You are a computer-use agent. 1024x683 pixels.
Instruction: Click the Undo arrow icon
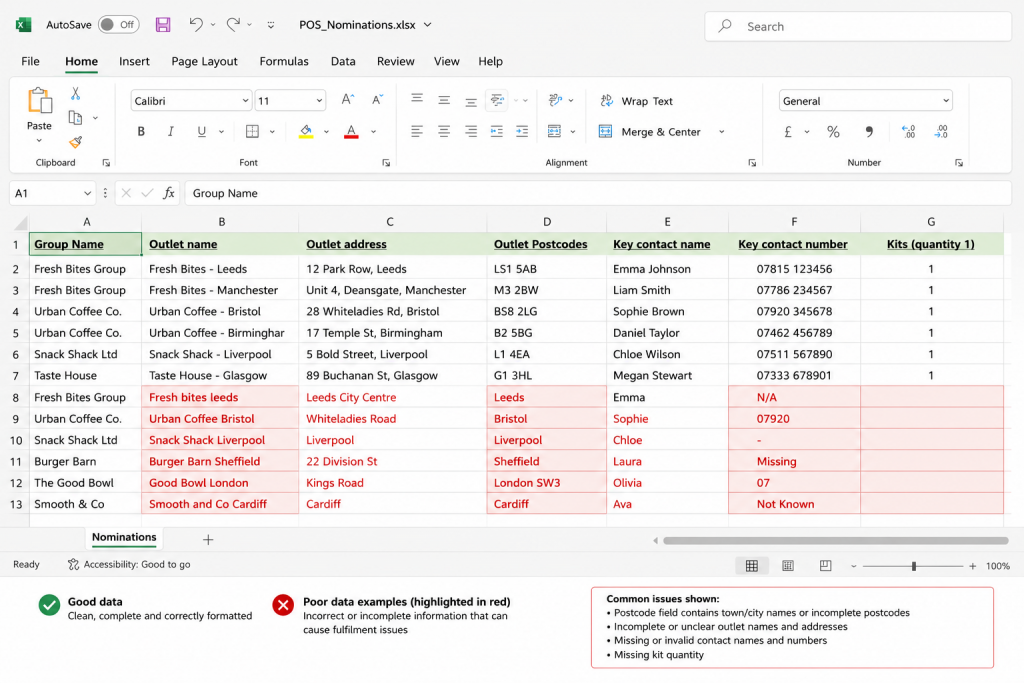click(x=195, y=24)
